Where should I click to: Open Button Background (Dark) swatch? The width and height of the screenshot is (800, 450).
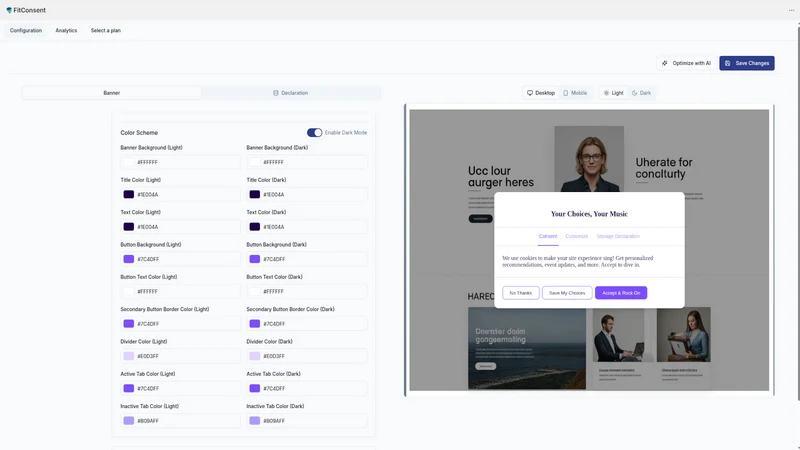[x=255, y=259]
